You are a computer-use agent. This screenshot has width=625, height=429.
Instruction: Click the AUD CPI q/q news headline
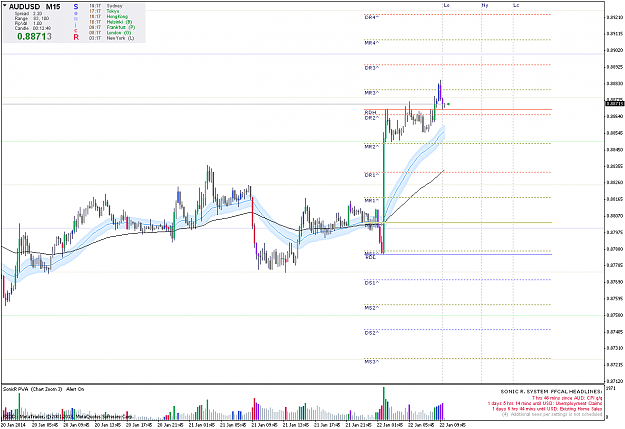point(567,398)
